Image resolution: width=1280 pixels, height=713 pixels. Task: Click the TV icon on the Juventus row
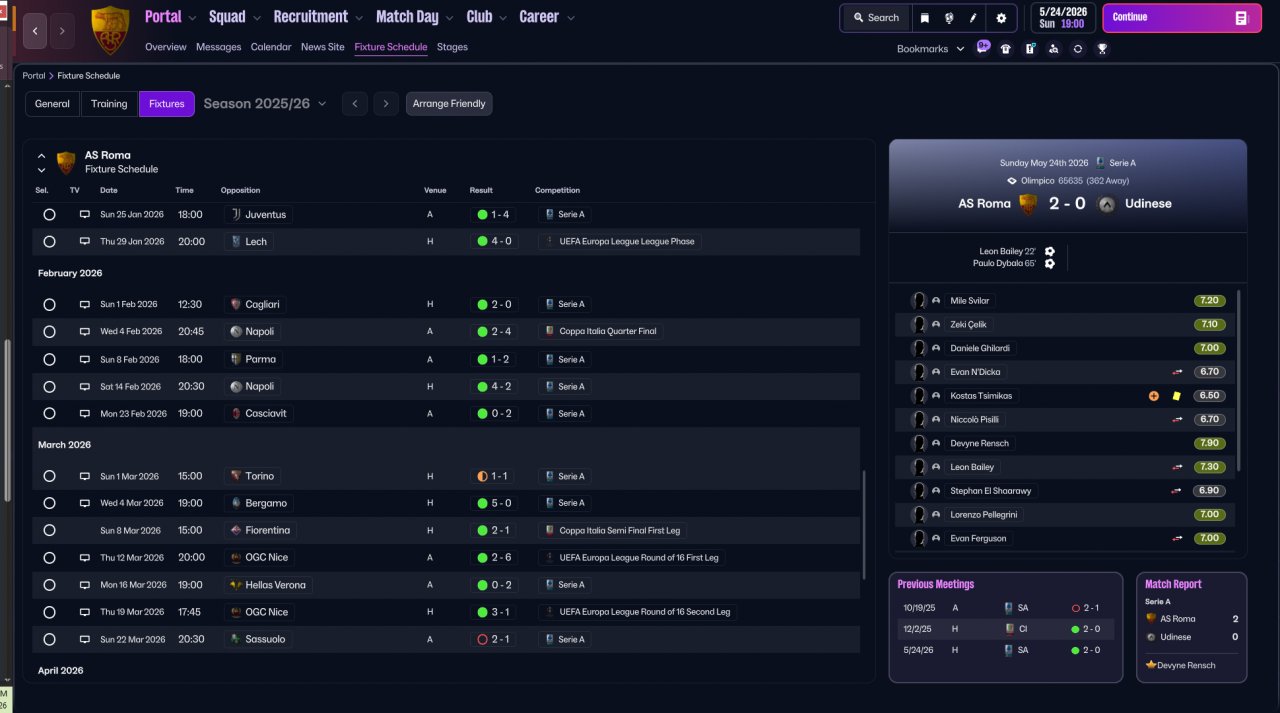tap(85, 214)
